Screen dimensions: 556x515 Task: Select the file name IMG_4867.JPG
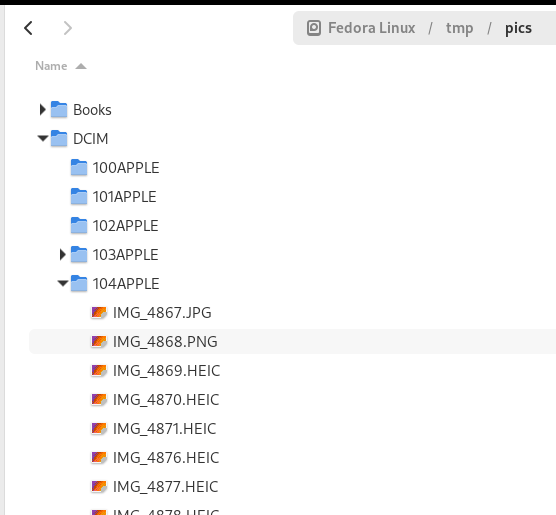pos(162,313)
